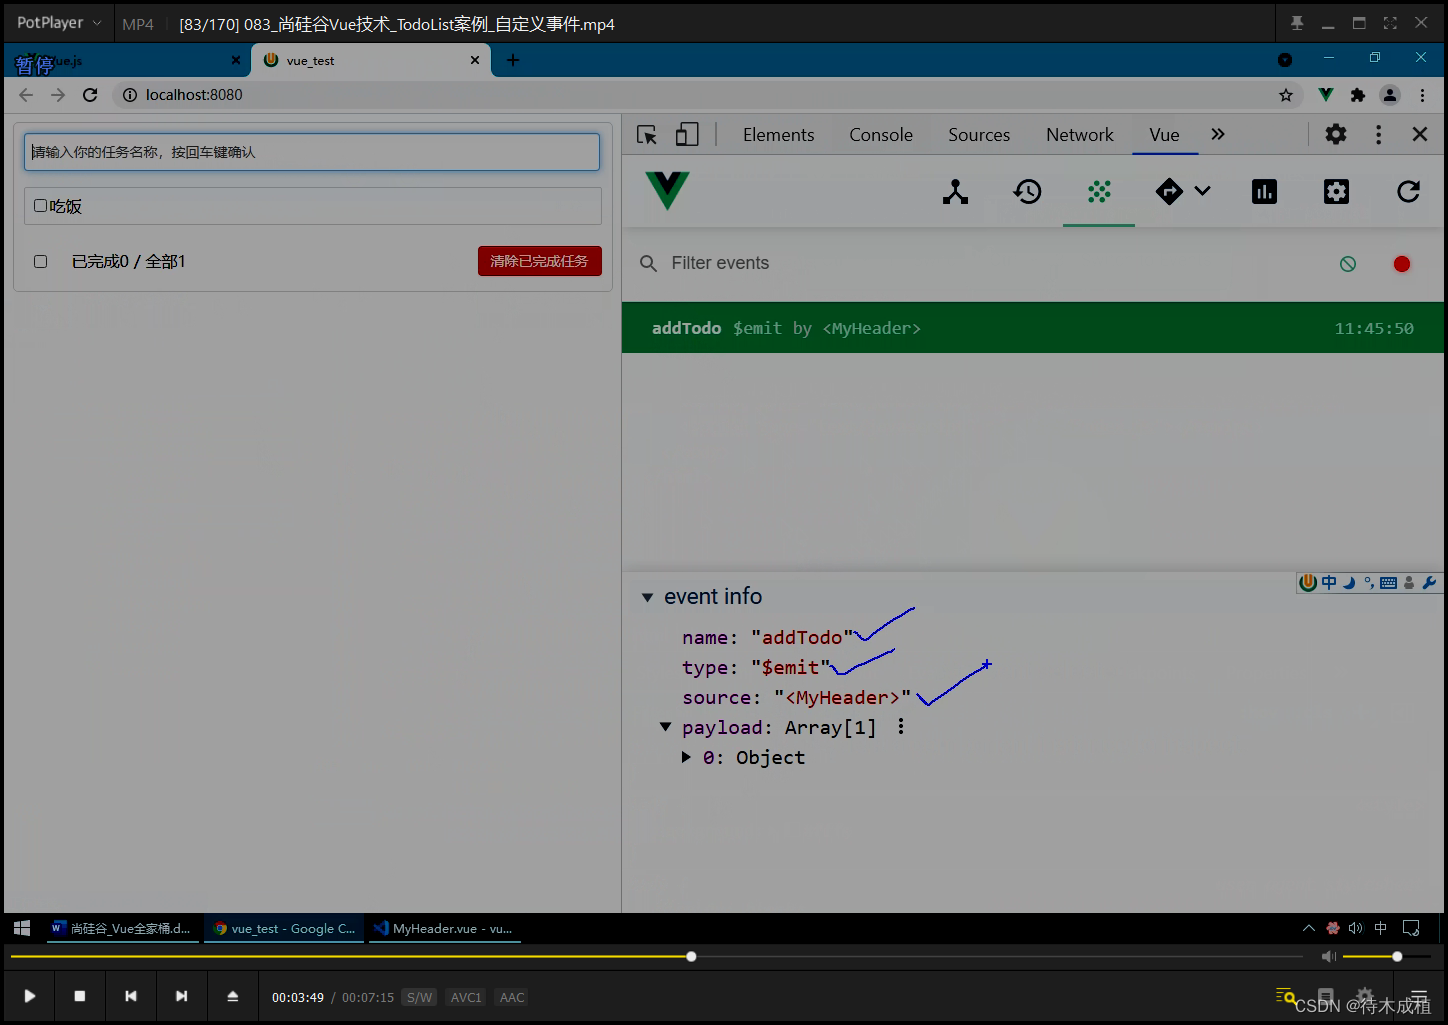Switch to Elements tab
Screen dimensions: 1448x1025
tap(778, 135)
